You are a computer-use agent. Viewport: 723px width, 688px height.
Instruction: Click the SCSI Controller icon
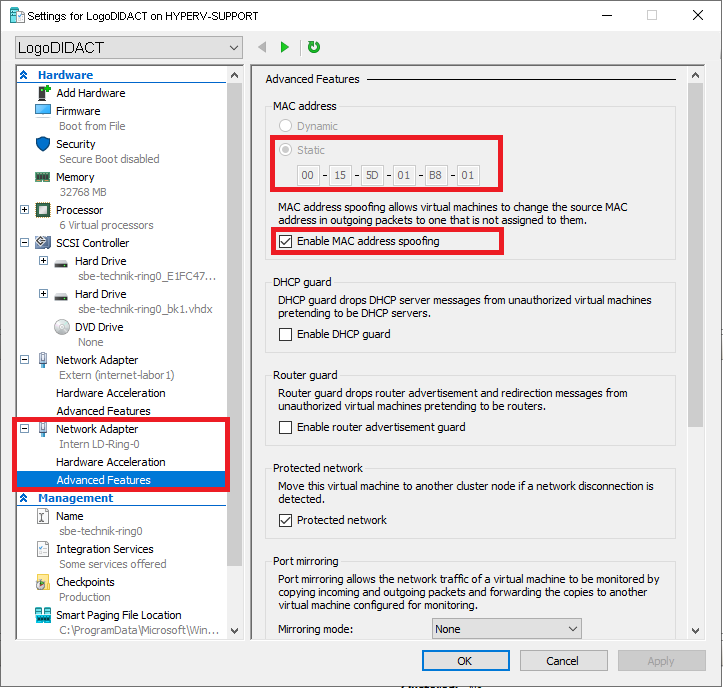(x=43, y=242)
